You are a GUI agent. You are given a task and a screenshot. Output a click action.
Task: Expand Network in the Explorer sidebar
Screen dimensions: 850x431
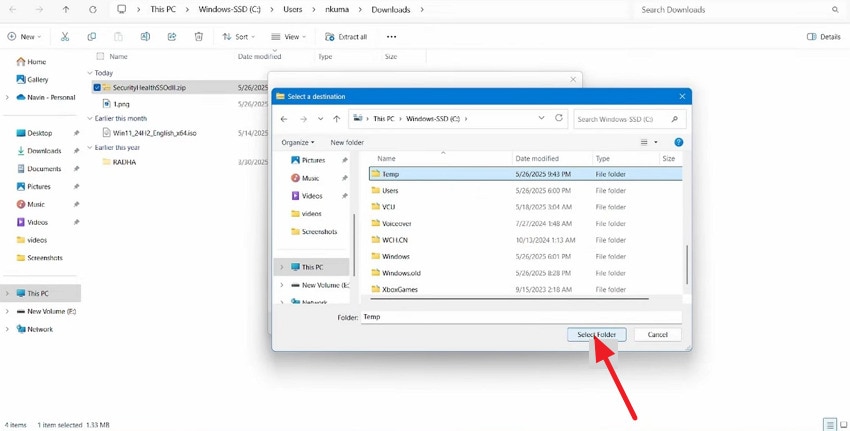pyautogui.click(x=7, y=329)
